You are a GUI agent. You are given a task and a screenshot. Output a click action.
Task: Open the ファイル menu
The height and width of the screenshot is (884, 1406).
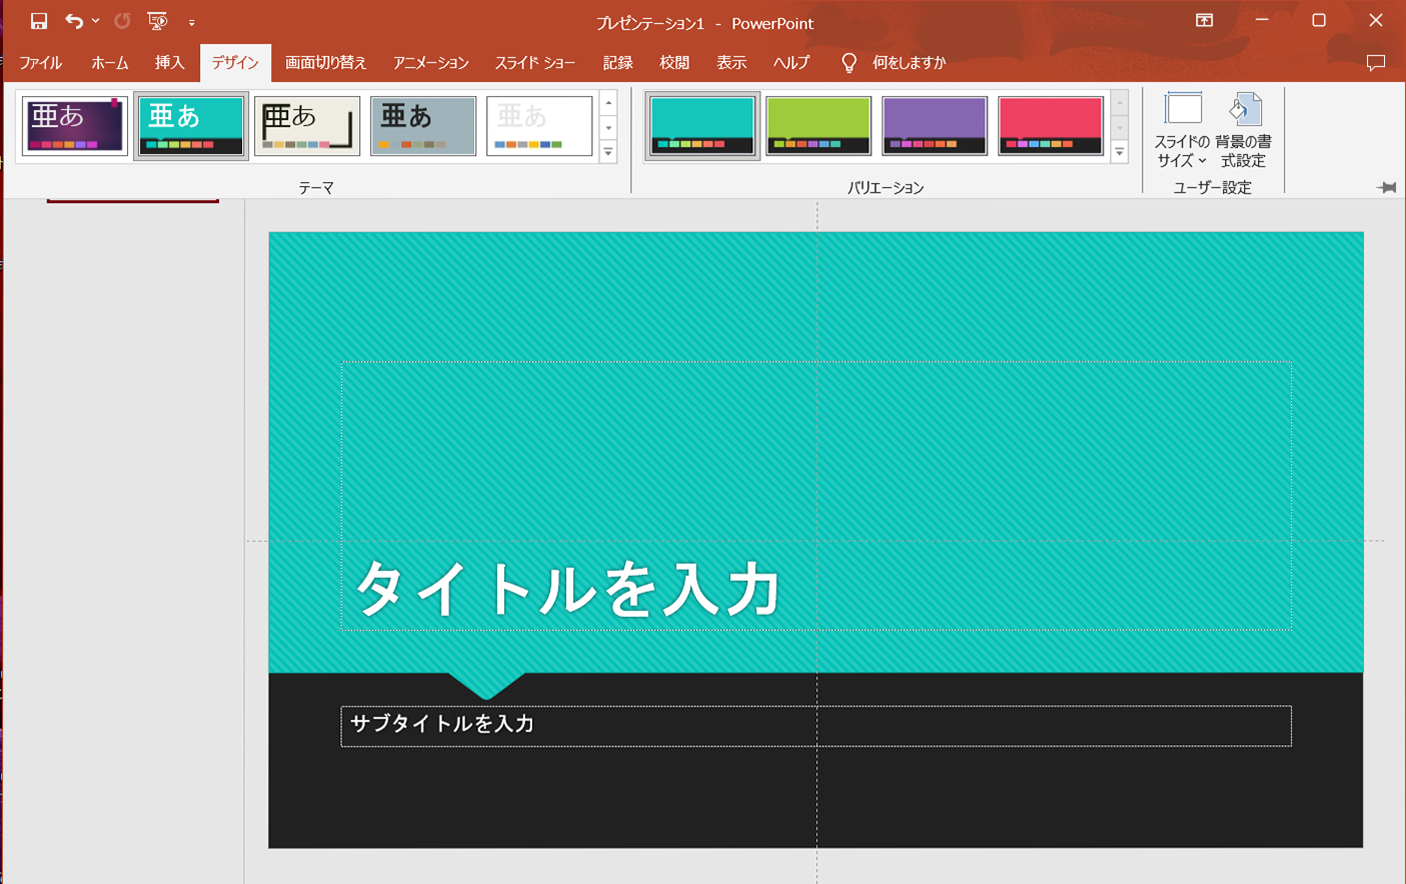click(40, 62)
